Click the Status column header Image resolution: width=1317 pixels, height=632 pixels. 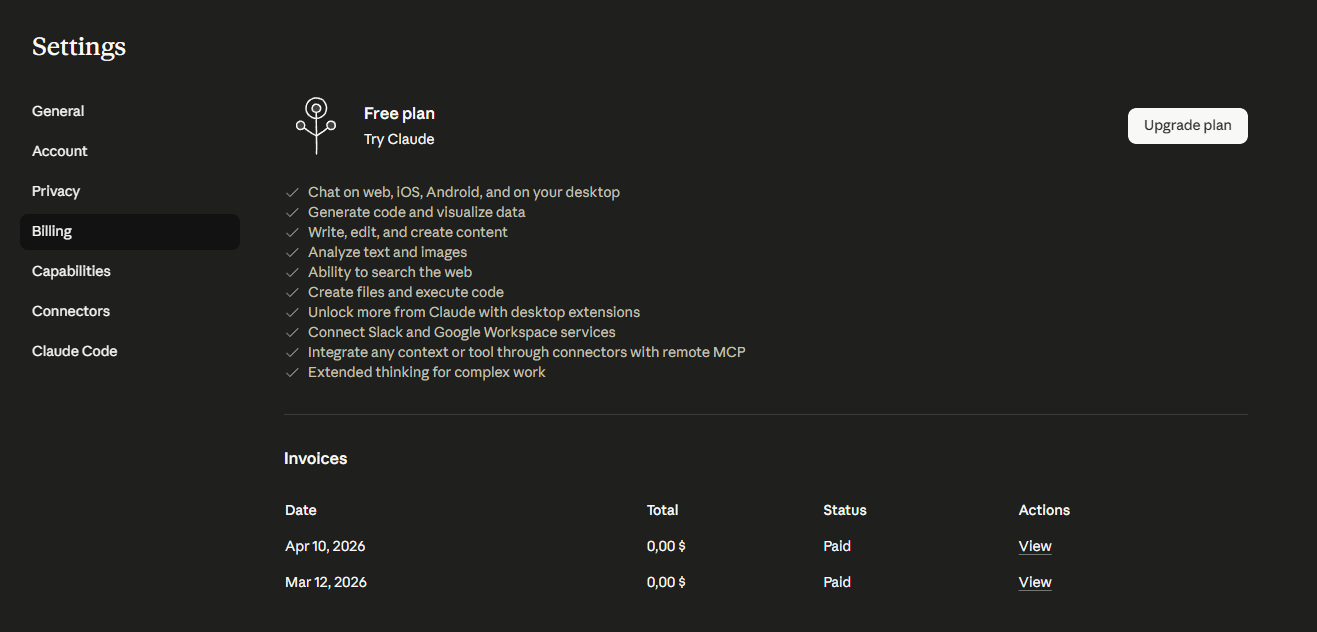pos(845,510)
